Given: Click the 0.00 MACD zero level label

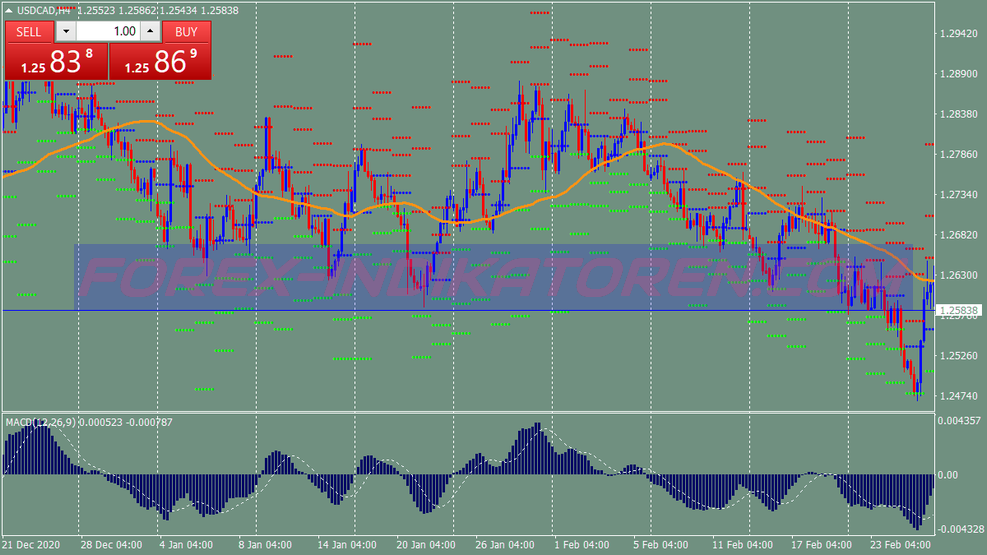Looking at the screenshot, I should (x=947, y=475).
